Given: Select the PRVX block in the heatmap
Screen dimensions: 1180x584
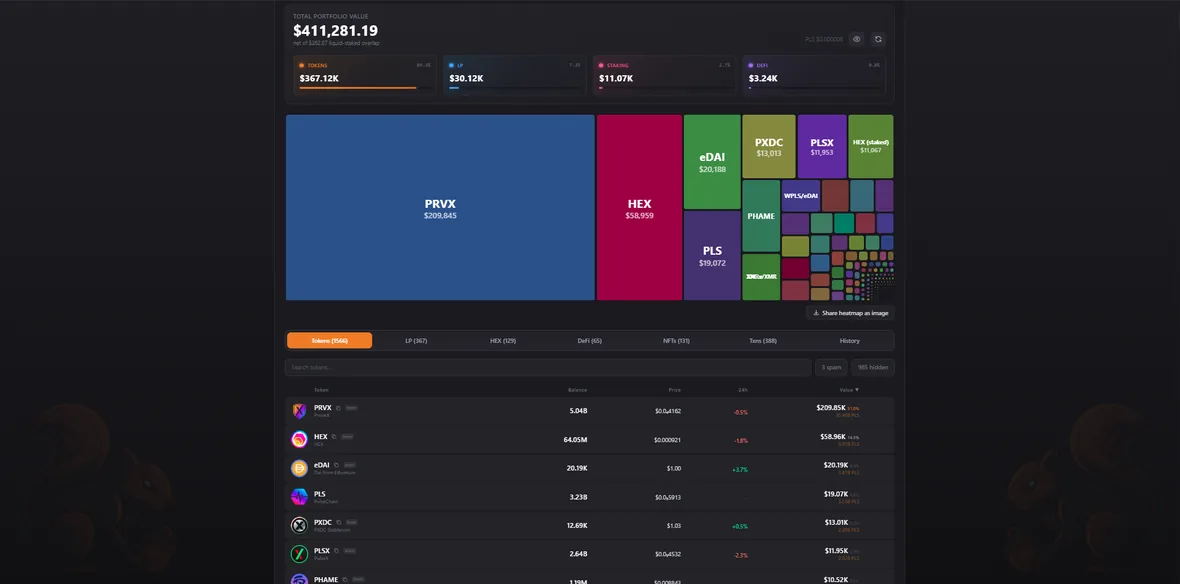Looking at the screenshot, I should (440, 208).
